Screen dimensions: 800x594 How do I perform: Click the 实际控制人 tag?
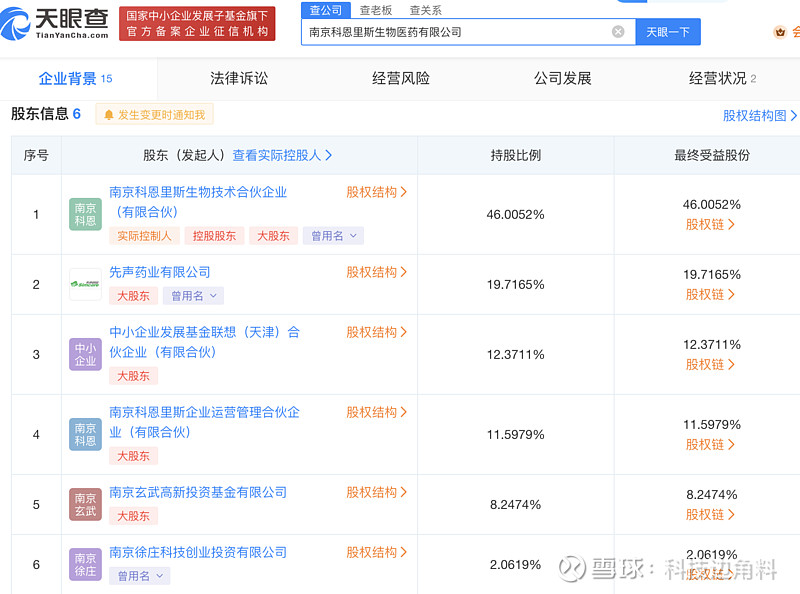tap(144, 236)
